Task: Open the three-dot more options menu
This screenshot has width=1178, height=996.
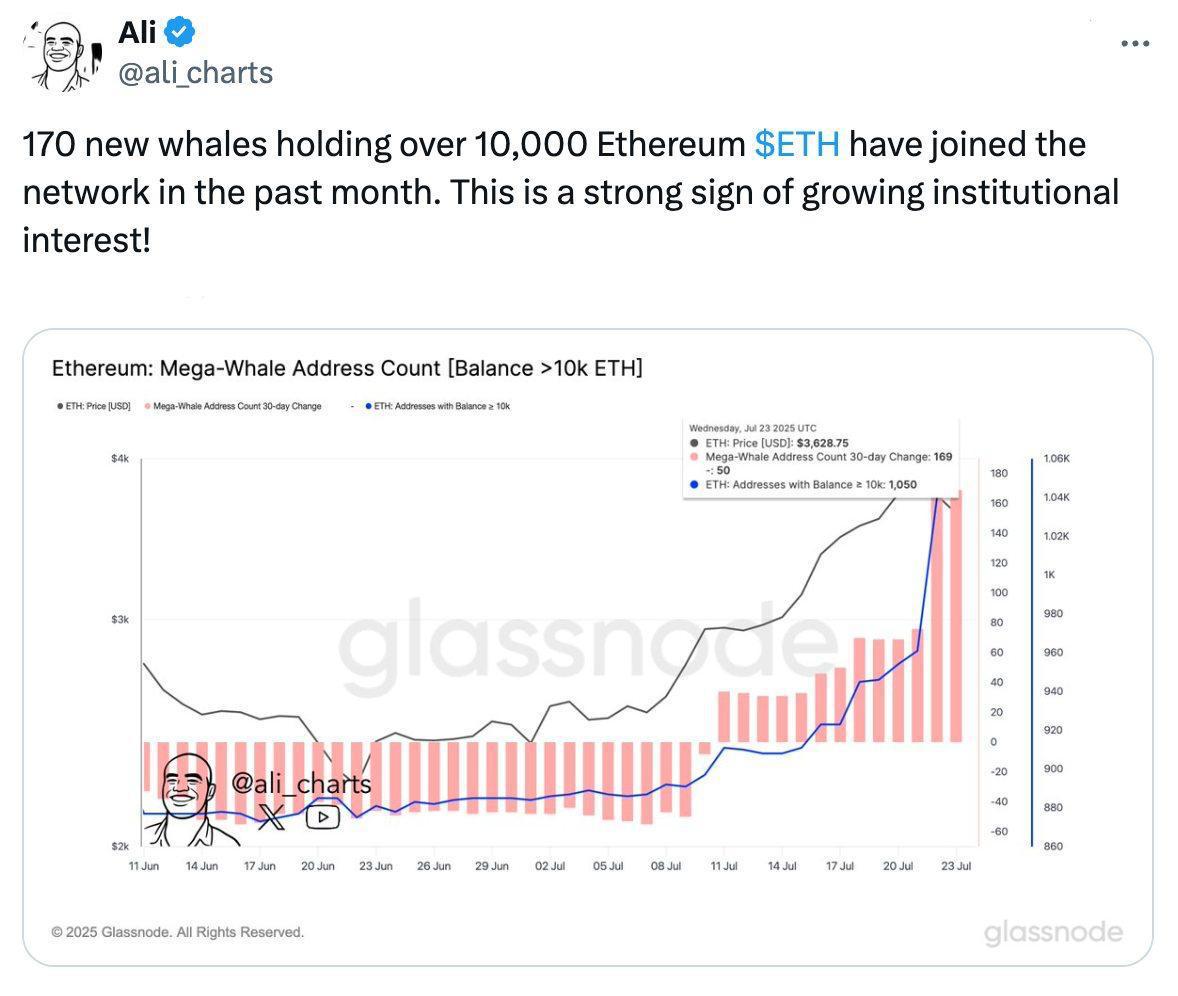Action: coord(1135,44)
